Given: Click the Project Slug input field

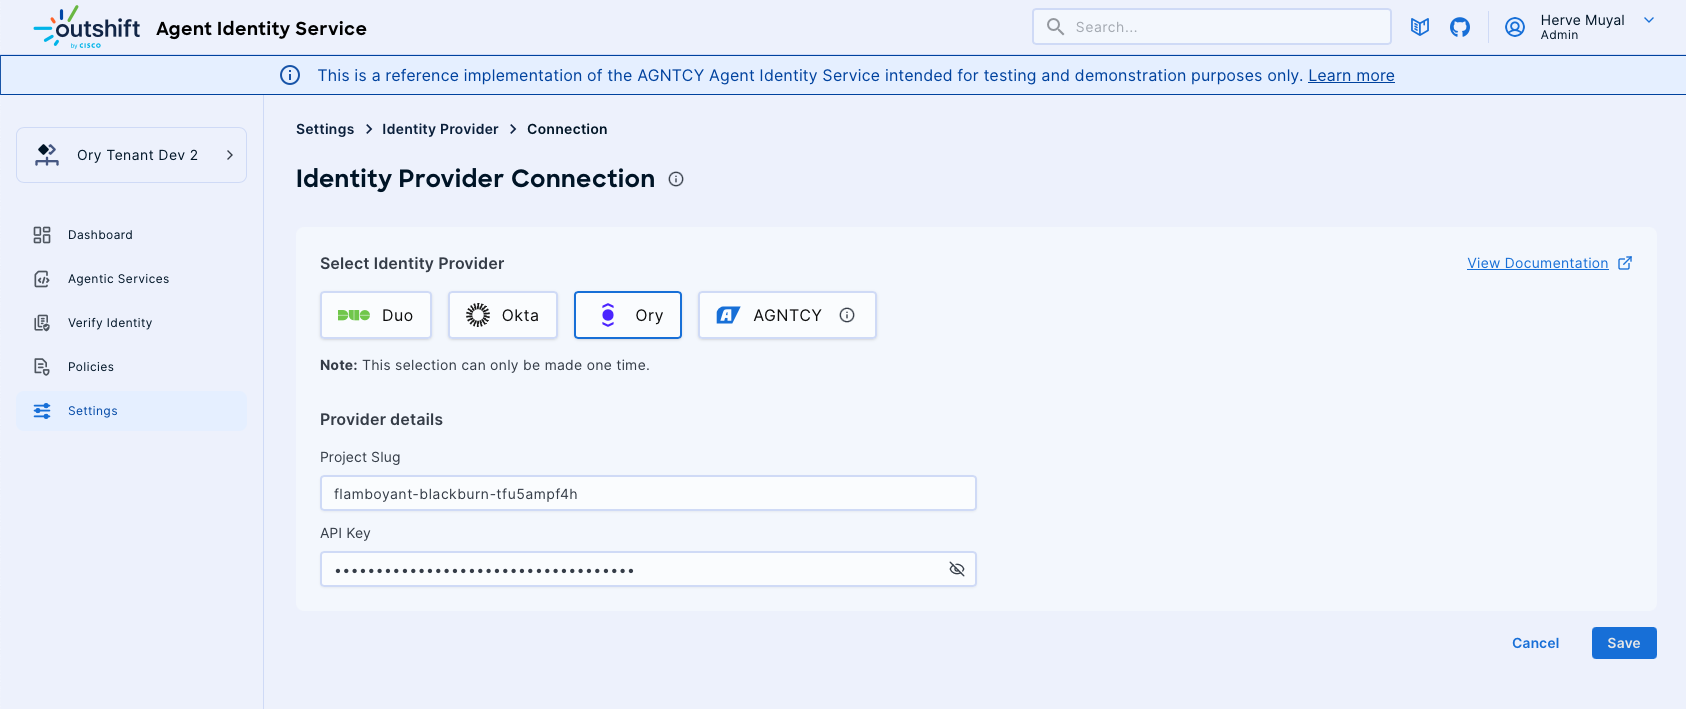Looking at the screenshot, I should 648,493.
